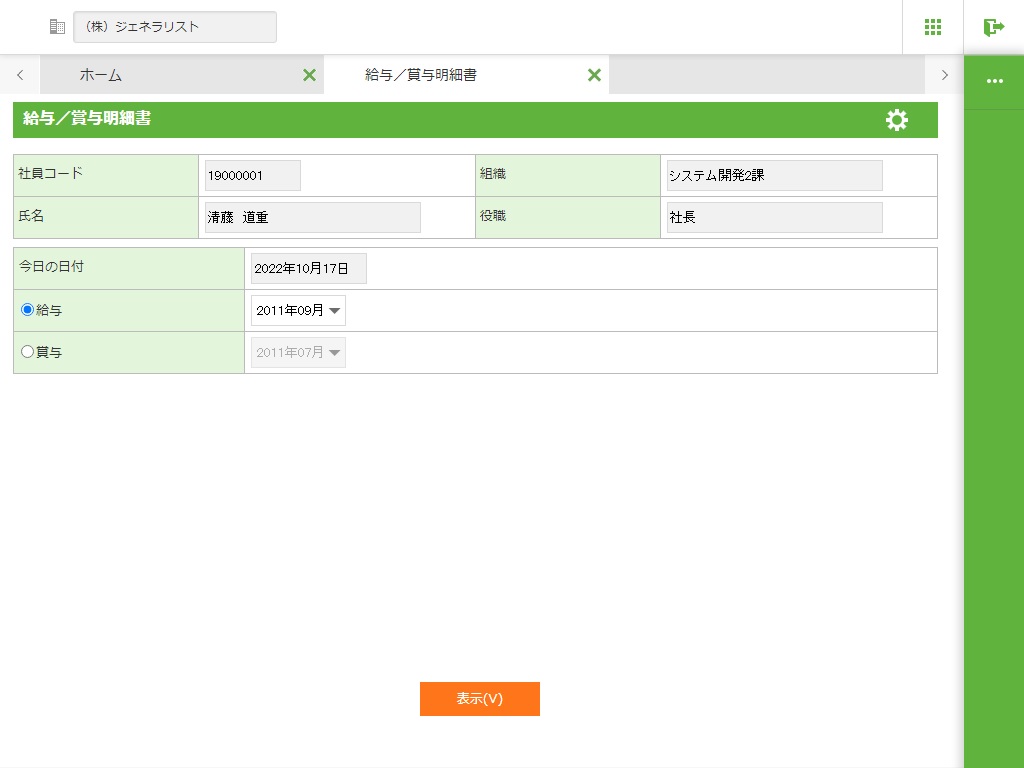Click the 社員コード field showing 19000001

[x=252, y=176]
